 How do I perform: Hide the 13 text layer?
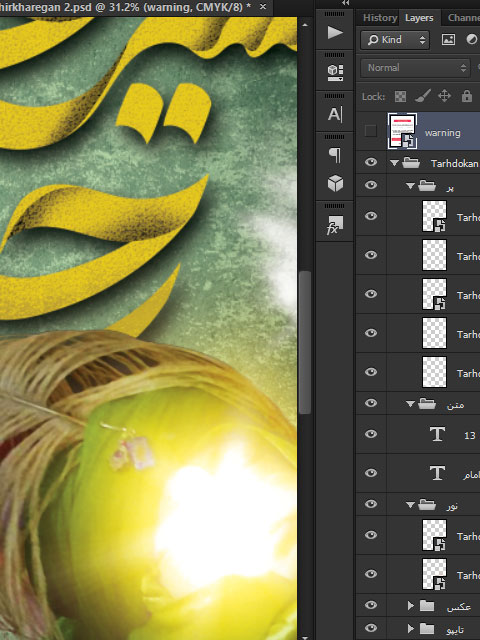tap(371, 434)
